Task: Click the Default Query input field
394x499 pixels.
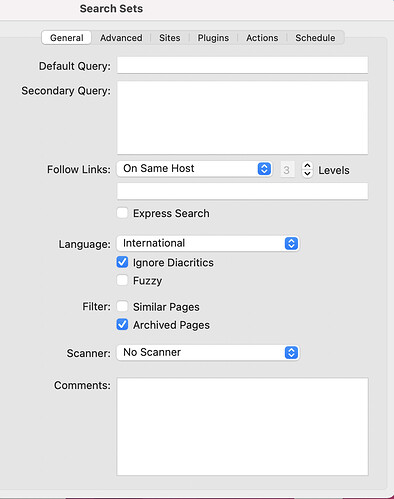Action: pyautogui.click(x=242, y=65)
